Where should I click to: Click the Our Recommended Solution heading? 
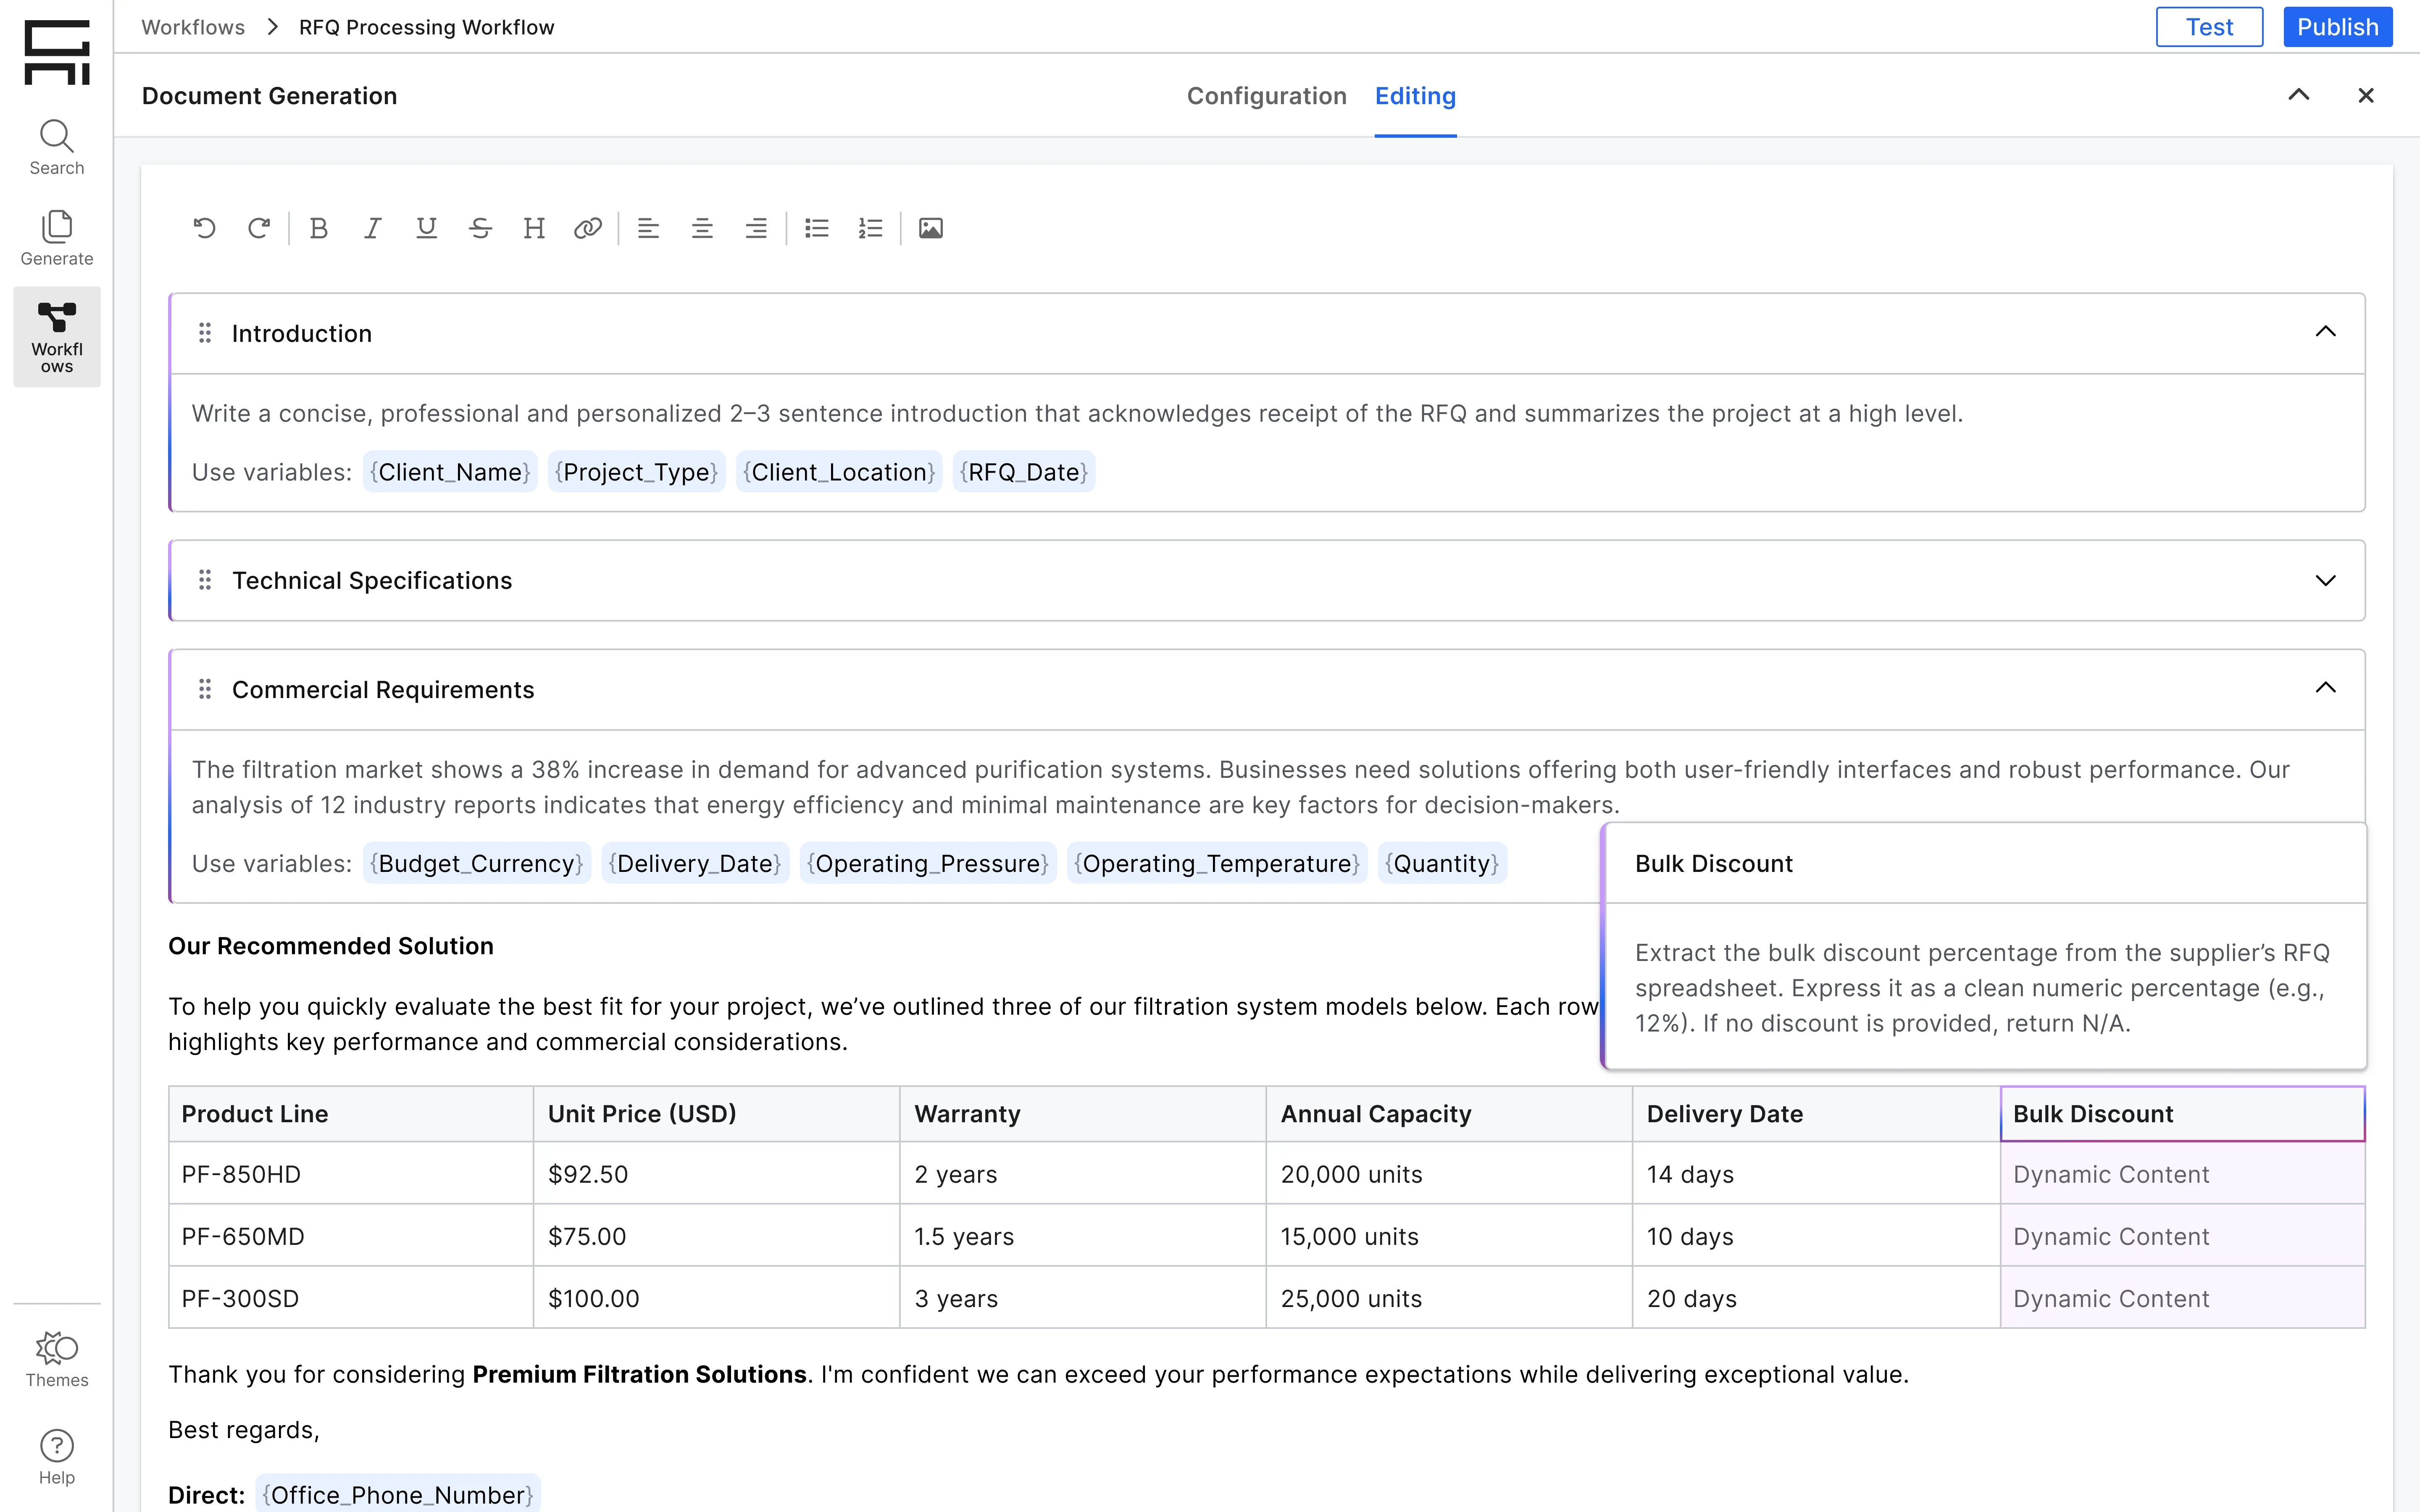[331, 946]
